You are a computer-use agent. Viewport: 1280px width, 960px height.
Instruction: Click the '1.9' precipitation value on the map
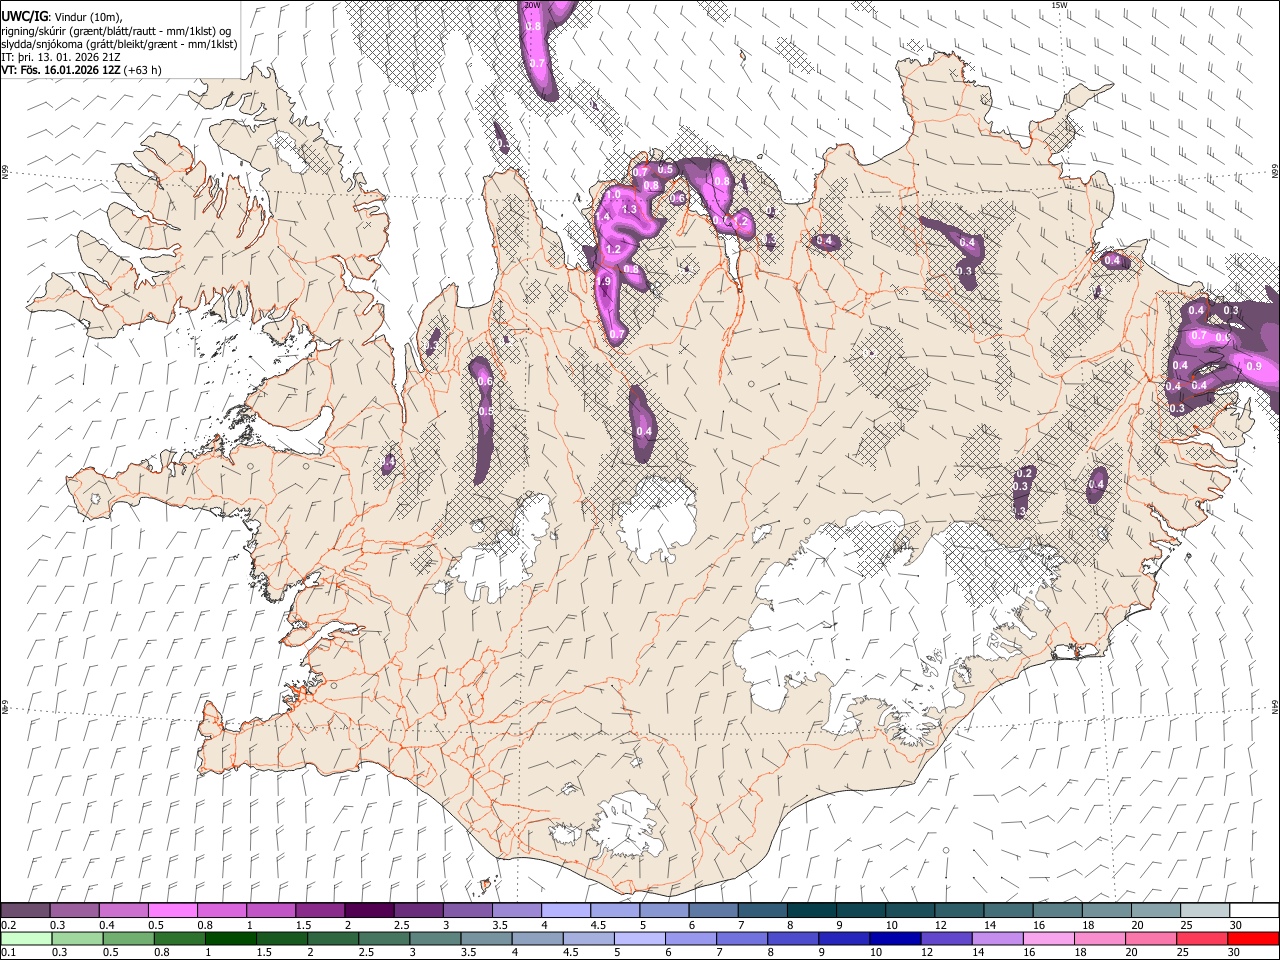pyautogui.click(x=603, y=282)
